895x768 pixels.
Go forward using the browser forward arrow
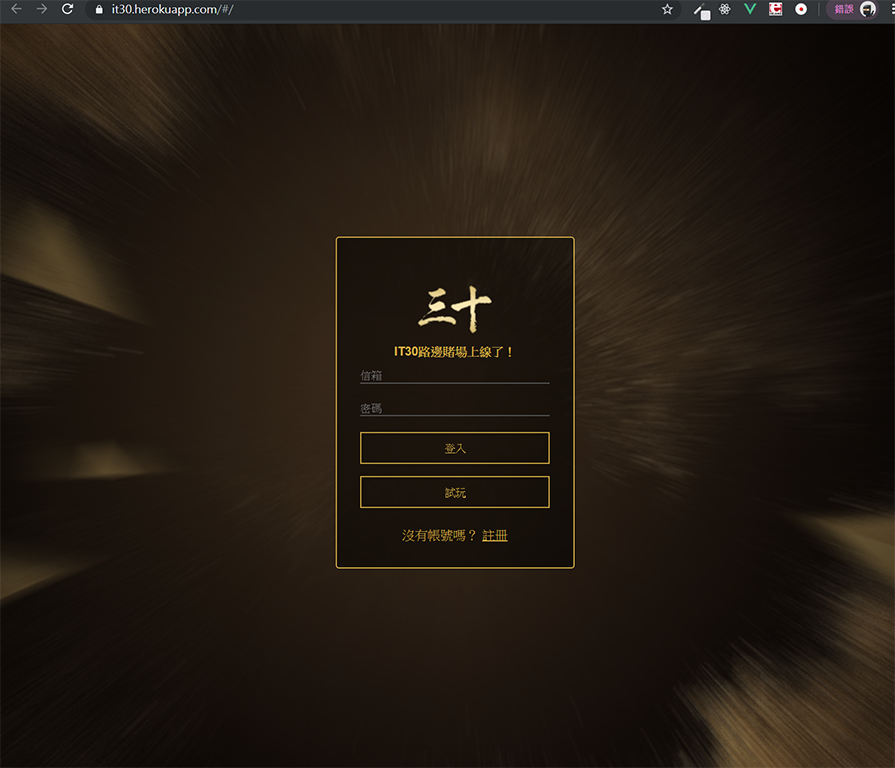(42, 9)
